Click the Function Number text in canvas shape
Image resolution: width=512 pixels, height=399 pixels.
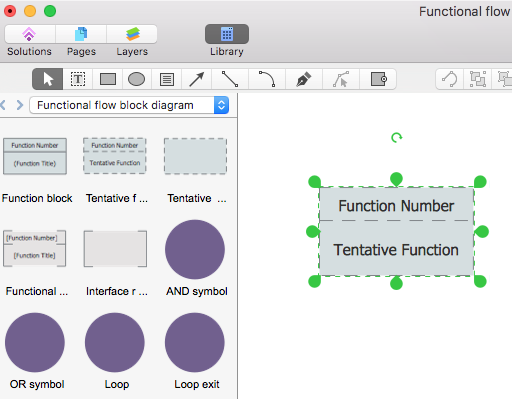coord(396,206)
